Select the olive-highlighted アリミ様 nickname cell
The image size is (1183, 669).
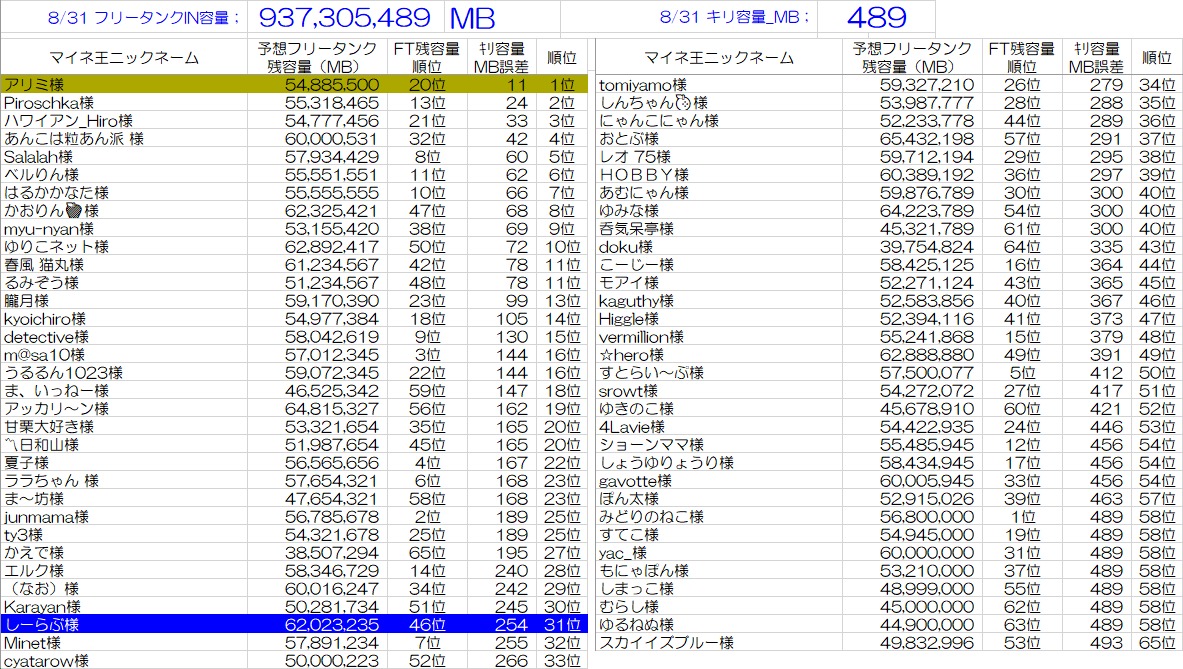124,85
